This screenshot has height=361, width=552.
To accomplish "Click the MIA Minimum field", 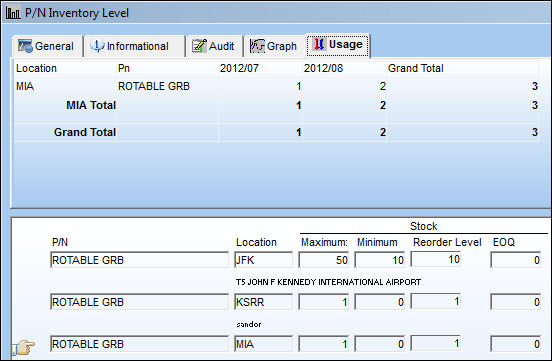I will 380,344.
